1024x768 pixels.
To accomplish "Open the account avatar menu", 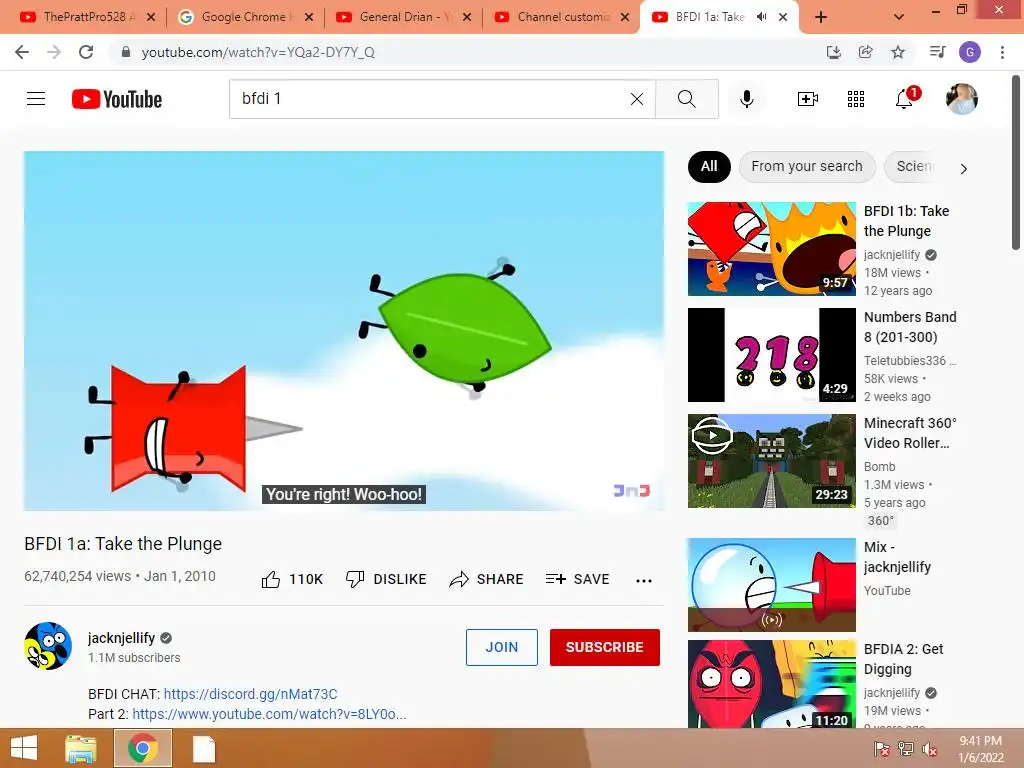I will (x=961, y=99).
